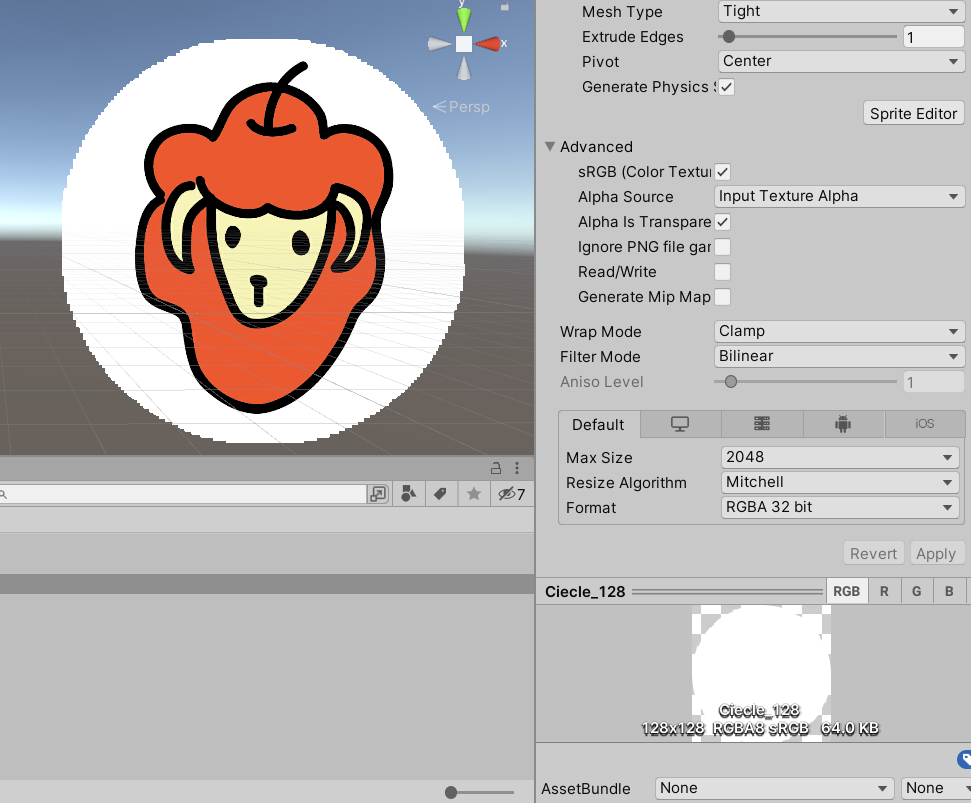Select the Server platform tab

[x=762, y=424]
